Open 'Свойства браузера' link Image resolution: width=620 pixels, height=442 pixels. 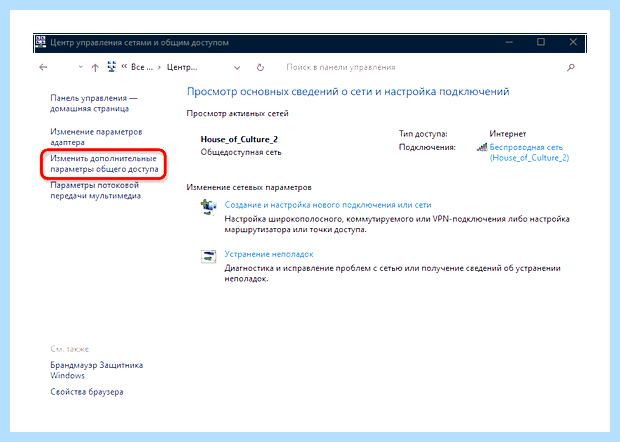point(87,392)
